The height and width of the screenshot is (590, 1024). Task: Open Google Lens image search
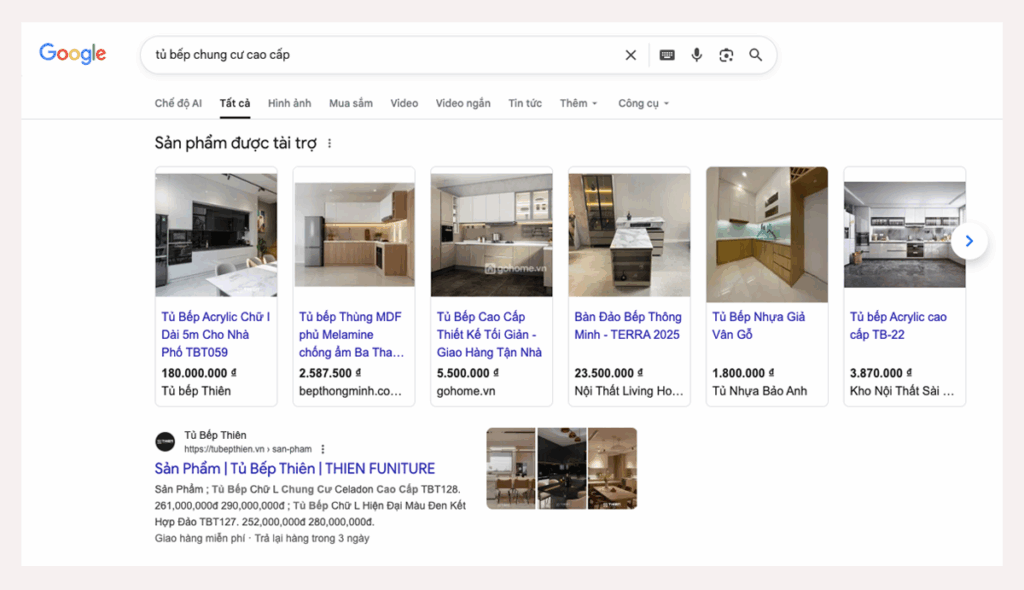[x=726, y=55]
